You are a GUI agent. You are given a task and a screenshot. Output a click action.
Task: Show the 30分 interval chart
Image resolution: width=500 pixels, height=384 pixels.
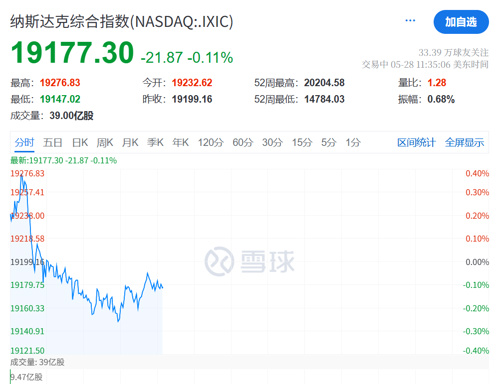pos(272,143)
